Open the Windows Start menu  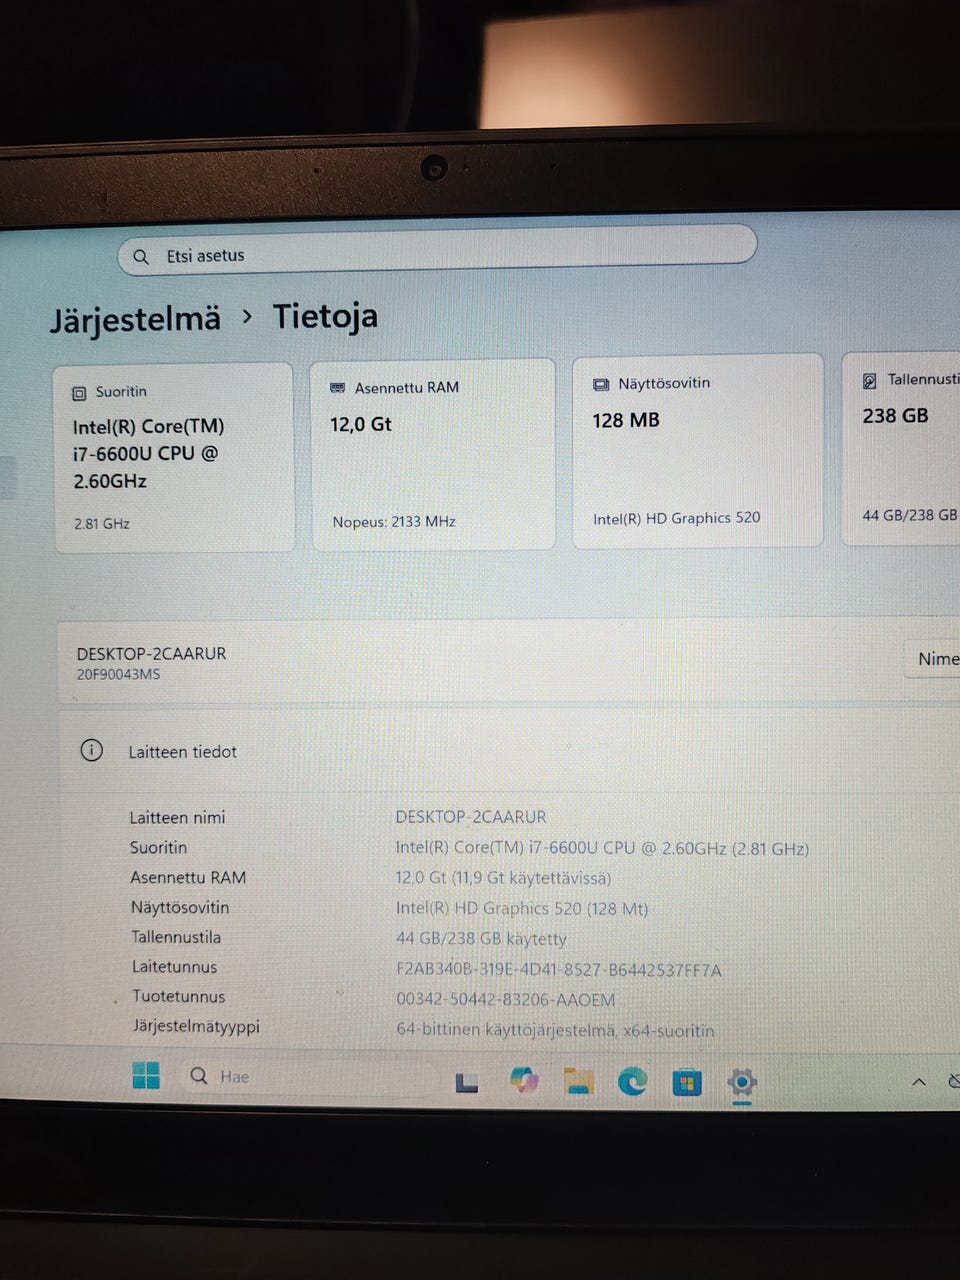146,1075
